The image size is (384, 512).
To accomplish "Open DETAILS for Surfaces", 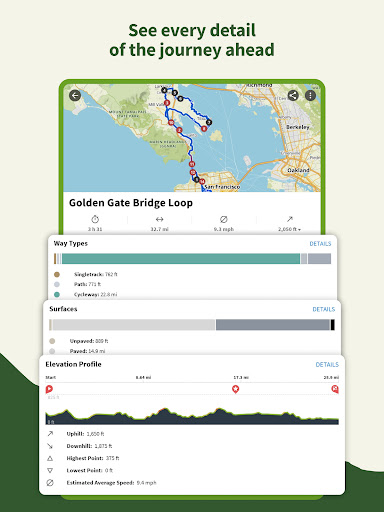I will (x=324, y=309).
